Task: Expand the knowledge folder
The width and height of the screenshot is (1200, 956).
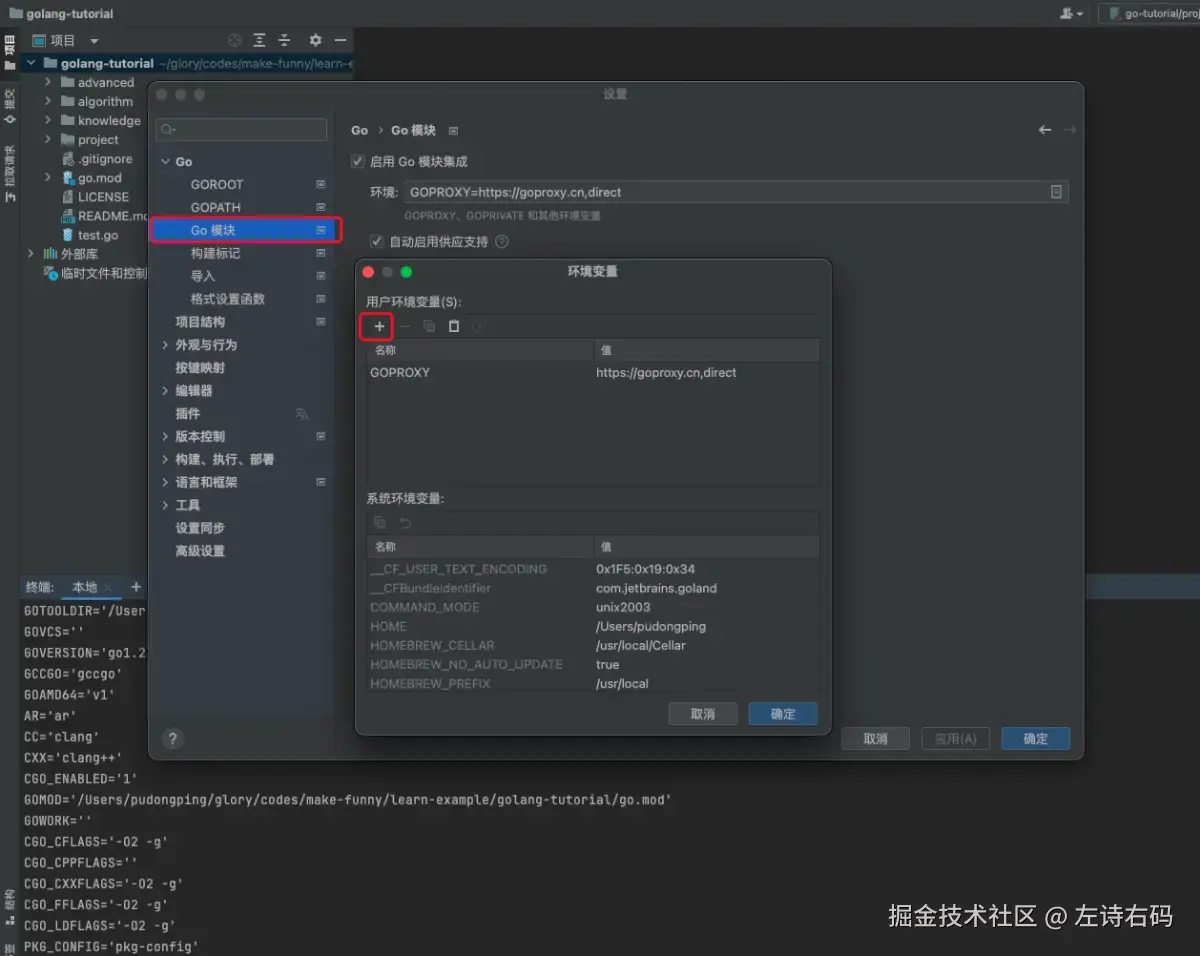Action: 48,120
